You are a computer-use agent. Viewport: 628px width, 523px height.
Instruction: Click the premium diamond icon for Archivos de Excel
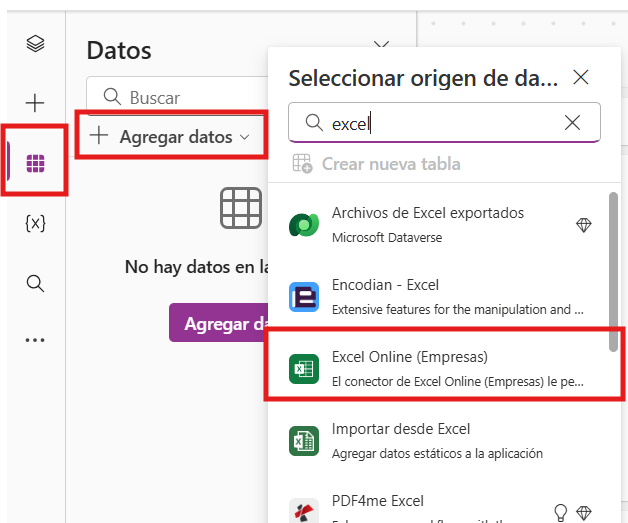tap(584, 226)
